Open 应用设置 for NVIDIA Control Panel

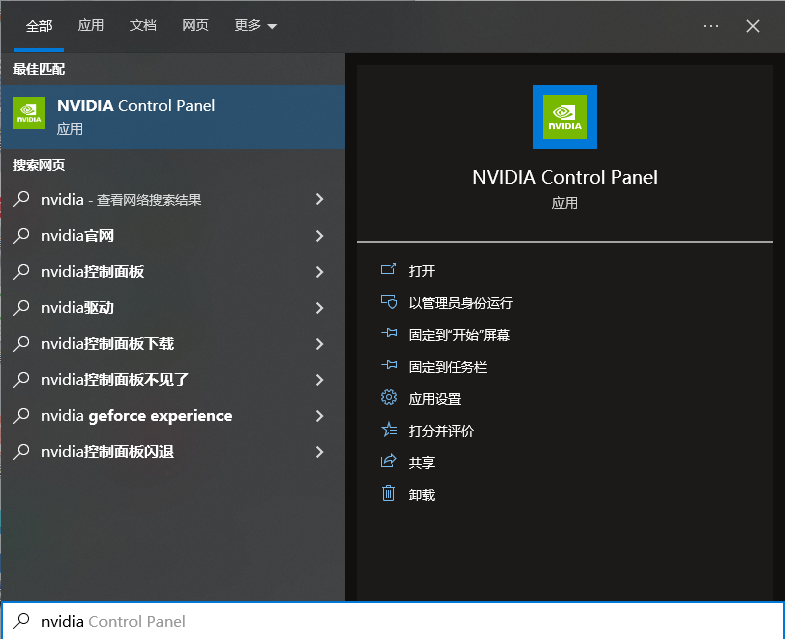pos(435,399)
